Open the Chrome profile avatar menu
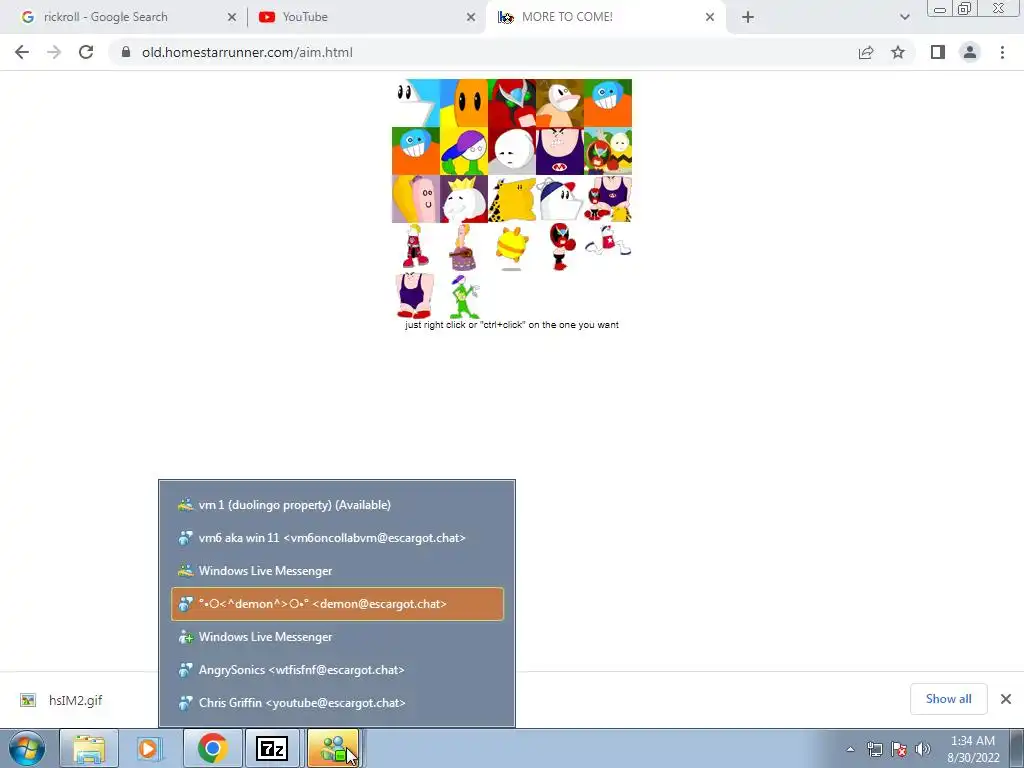 [x=970, y=52]
